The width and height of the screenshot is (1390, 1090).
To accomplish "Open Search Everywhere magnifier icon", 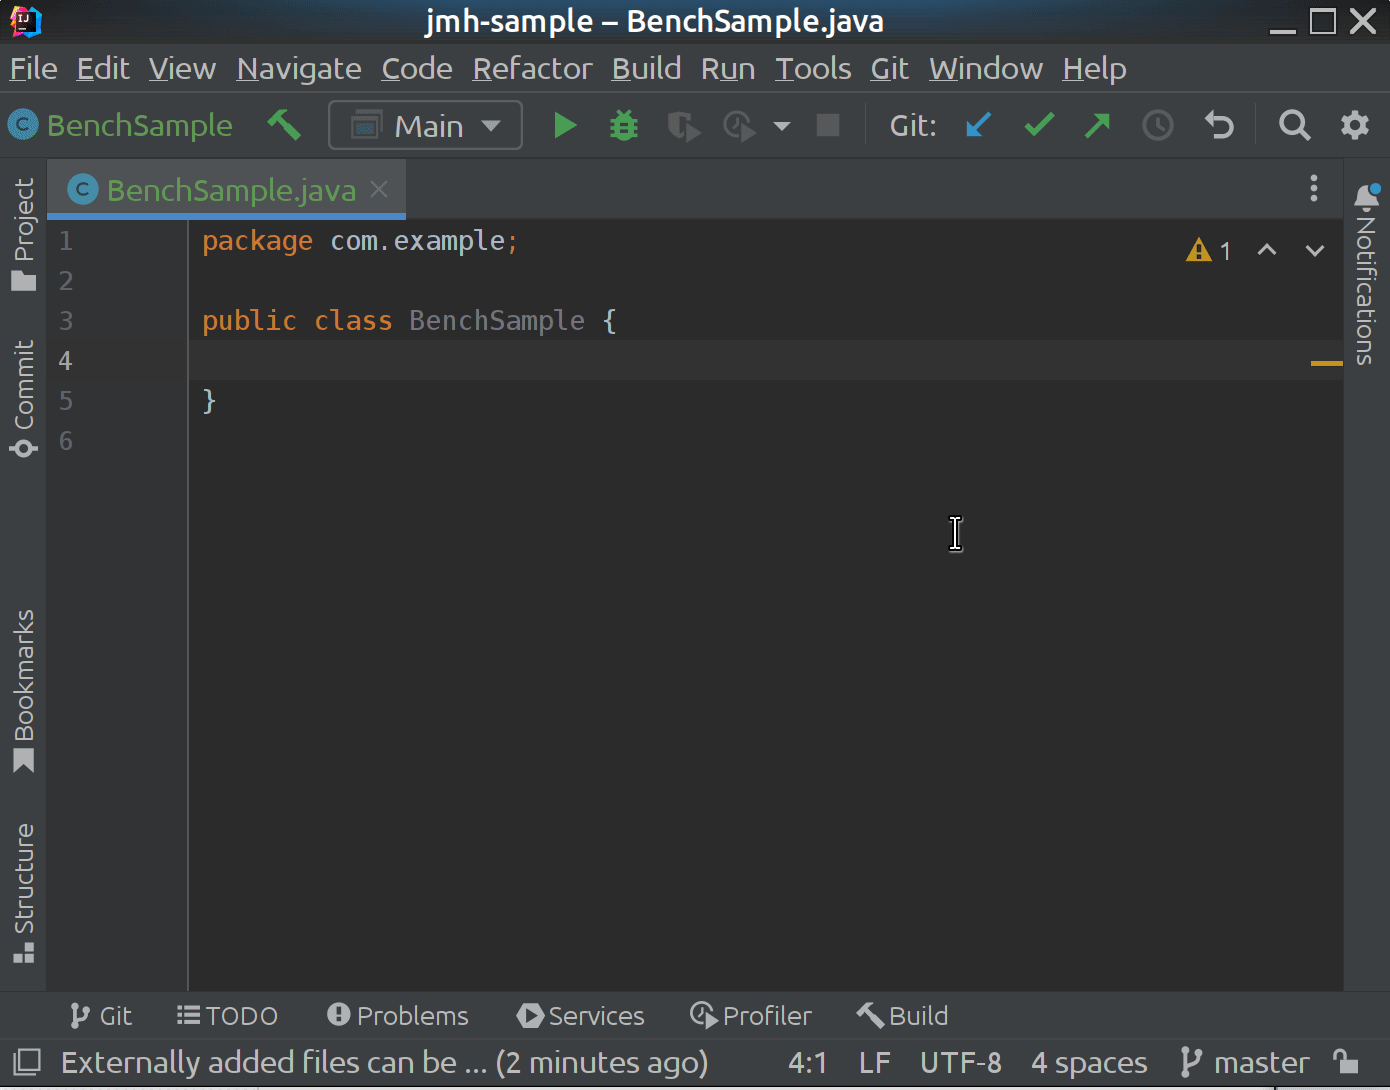I will point(1294,126).
